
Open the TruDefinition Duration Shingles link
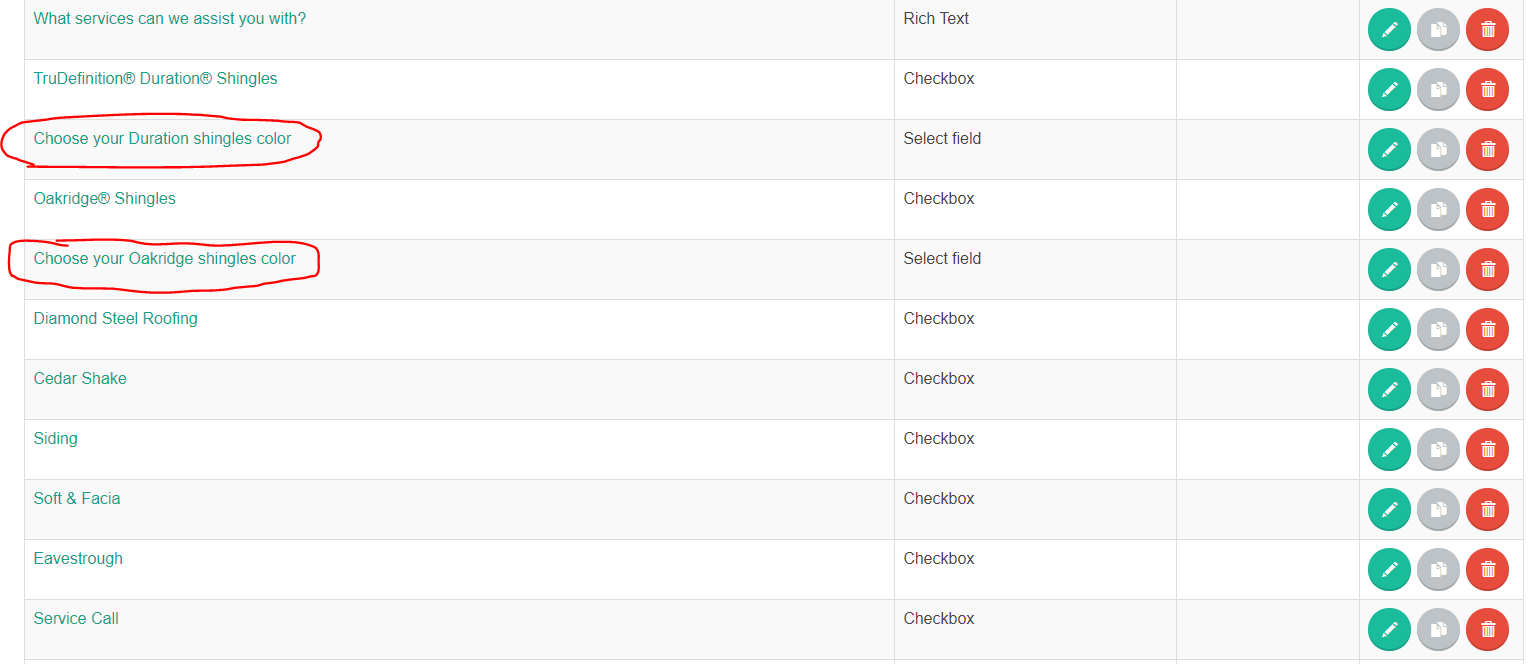155,78
